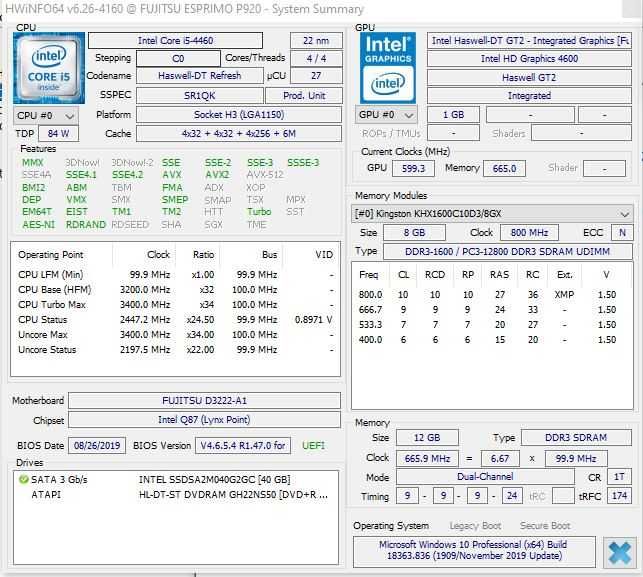The image size is (643, 577).
Task: Click the 800.0 XMP memory timing row
Action: click(492, 294)
